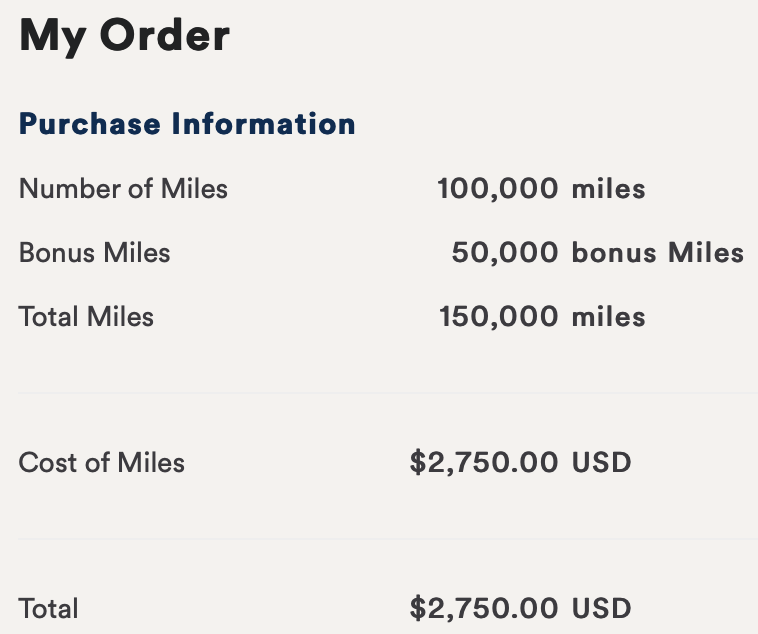Screen dimensions: 758x634
Task: Click the words bonus Miles after 50,000
Action: coord(658,252)
